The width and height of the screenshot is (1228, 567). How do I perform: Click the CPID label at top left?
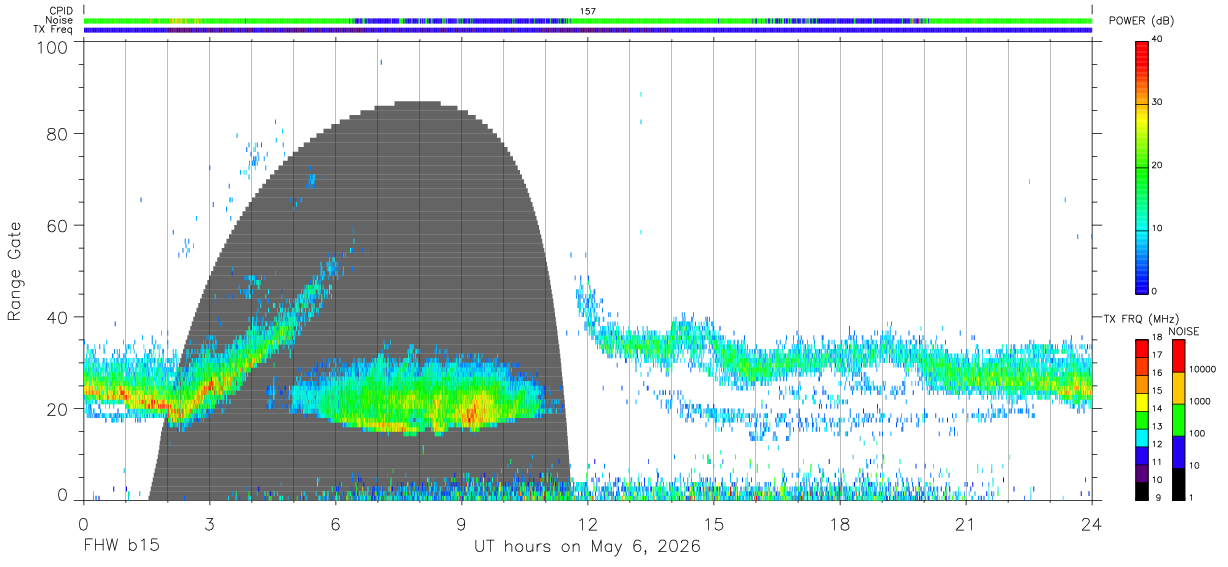click(61, 11)
